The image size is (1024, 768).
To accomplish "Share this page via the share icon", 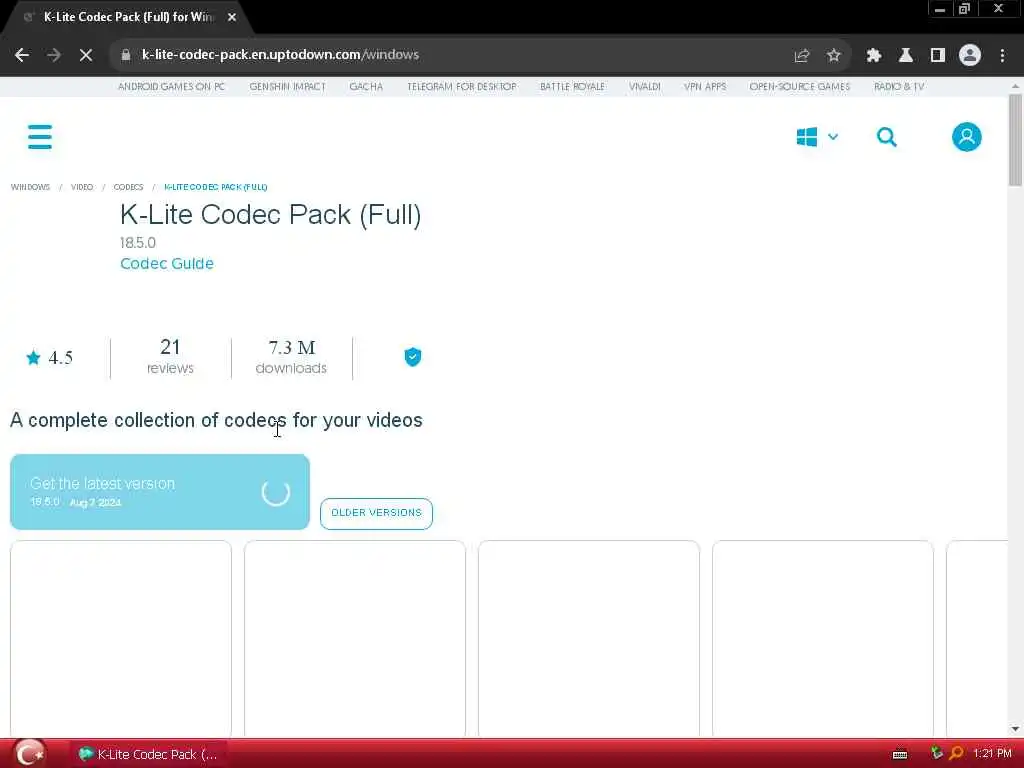I will point(802,55).
